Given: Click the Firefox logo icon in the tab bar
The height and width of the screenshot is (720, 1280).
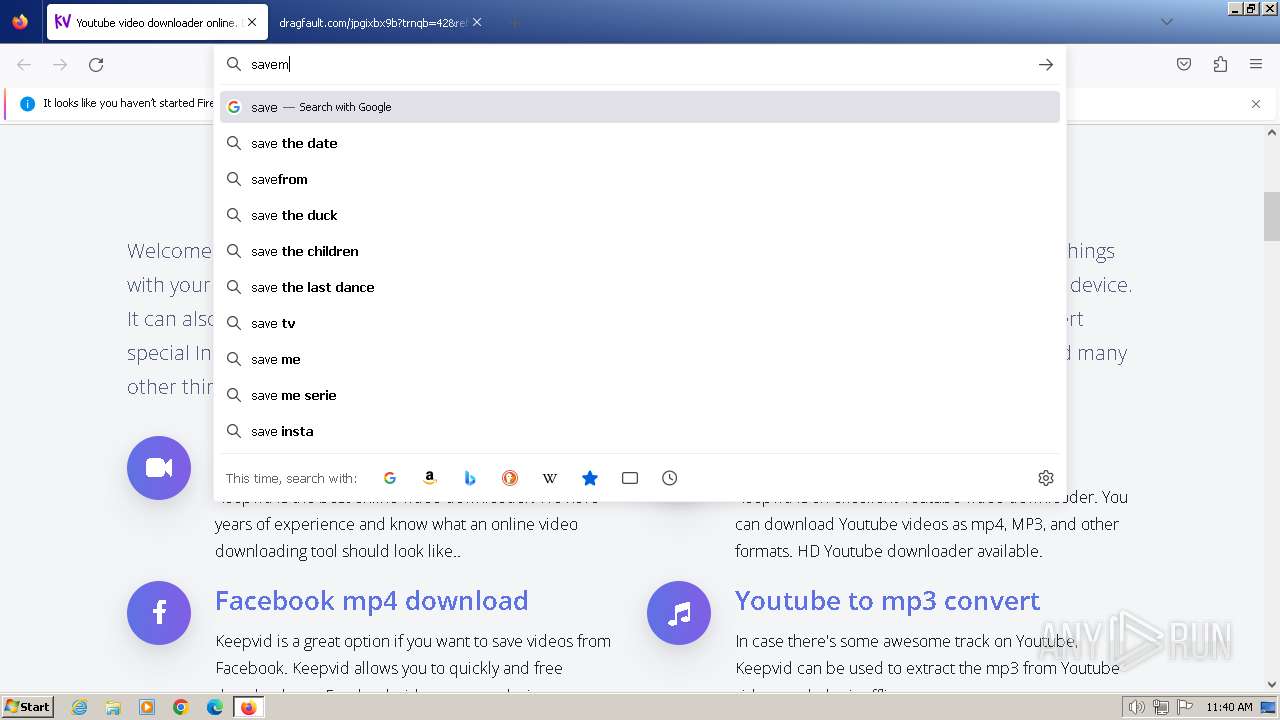Looking at the screenshot, I should pyautogui.click(x=20, y=22).
